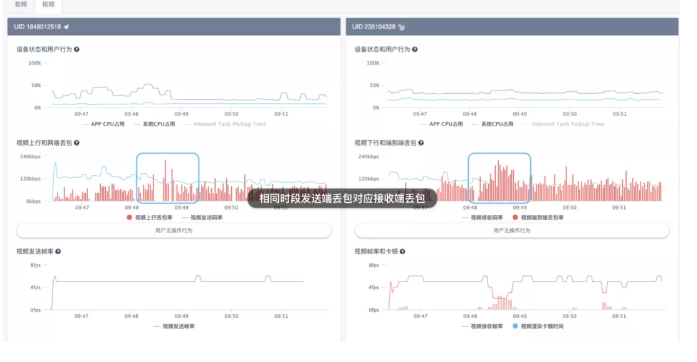Image resolution: width=697 pixels, height=362 pixels.
Task: Toggle 系统CPU占用 legend in right panel
Action: (x=493, y=124)
